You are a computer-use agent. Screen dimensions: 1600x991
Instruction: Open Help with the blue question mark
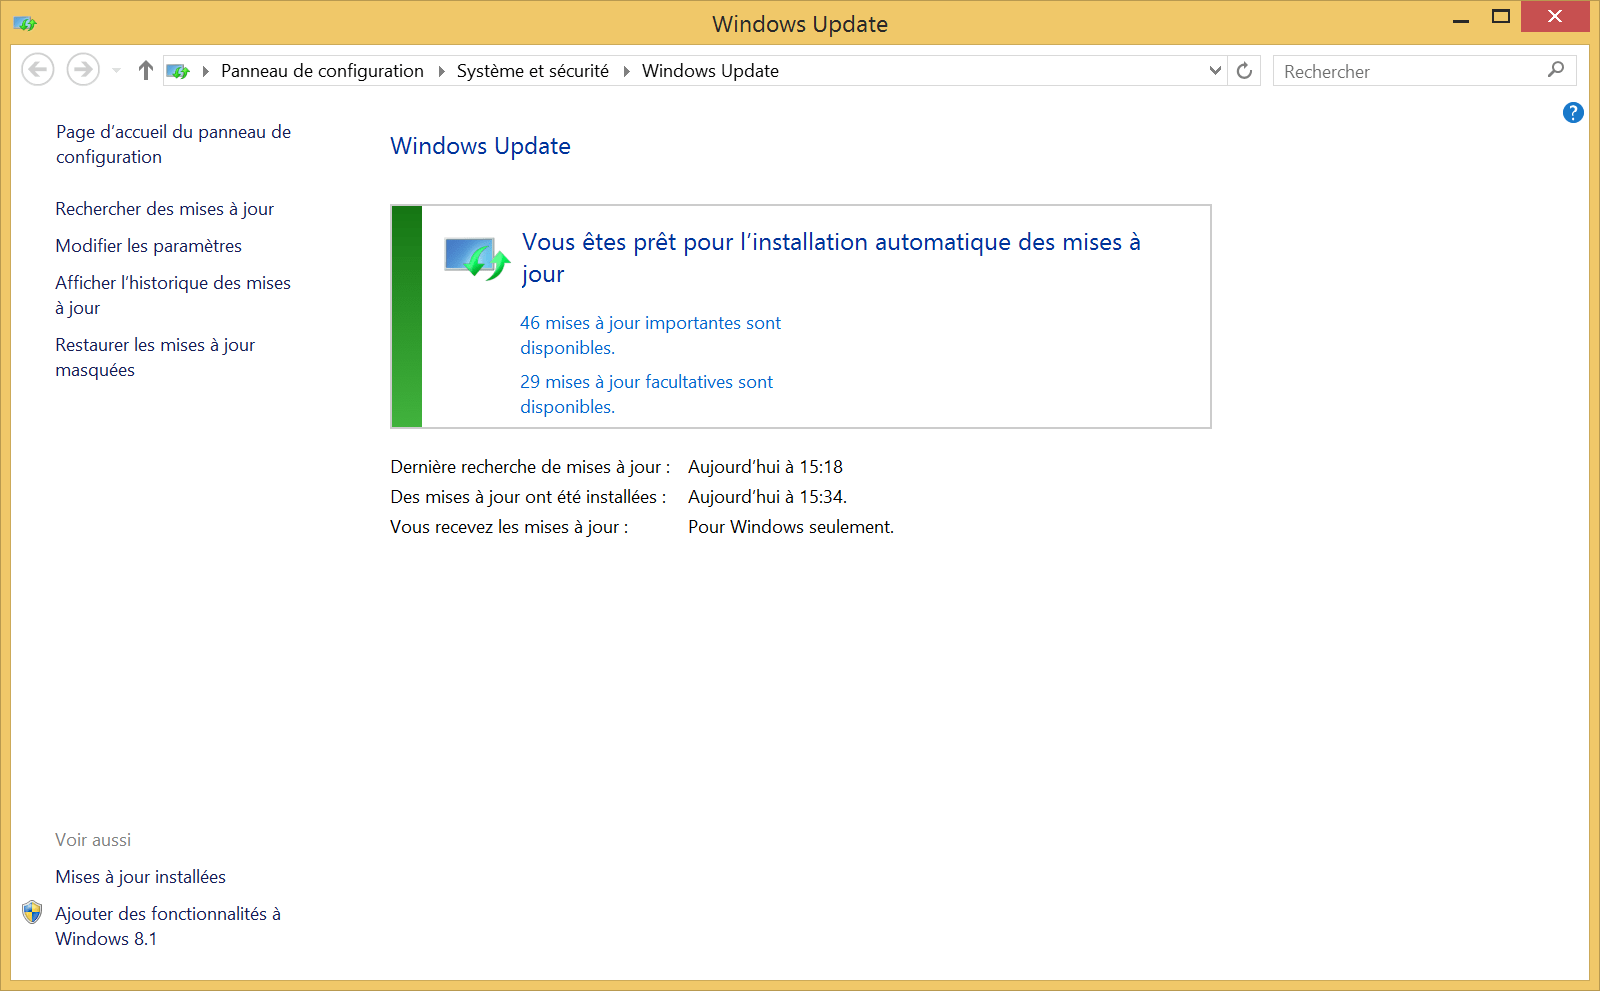(1573, 113)
